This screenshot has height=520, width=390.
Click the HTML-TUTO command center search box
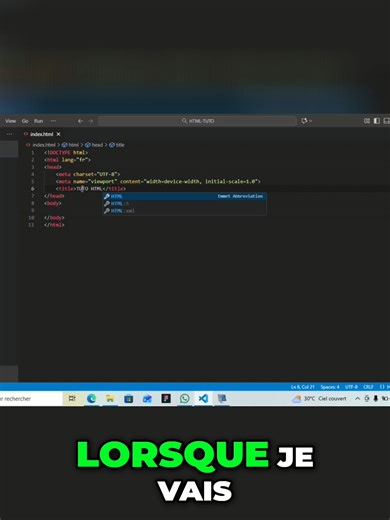(x=197, y=121)
